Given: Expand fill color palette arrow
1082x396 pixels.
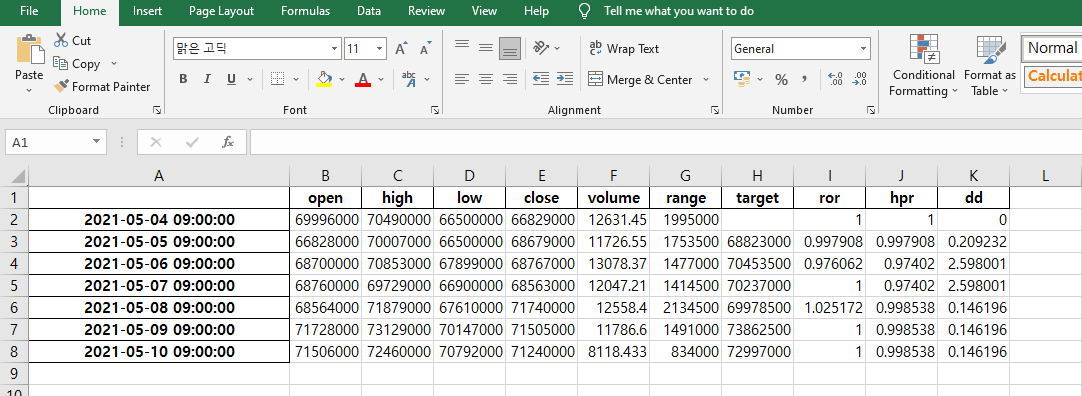Looking at the screenshot, I should click(x=341, y=79).
